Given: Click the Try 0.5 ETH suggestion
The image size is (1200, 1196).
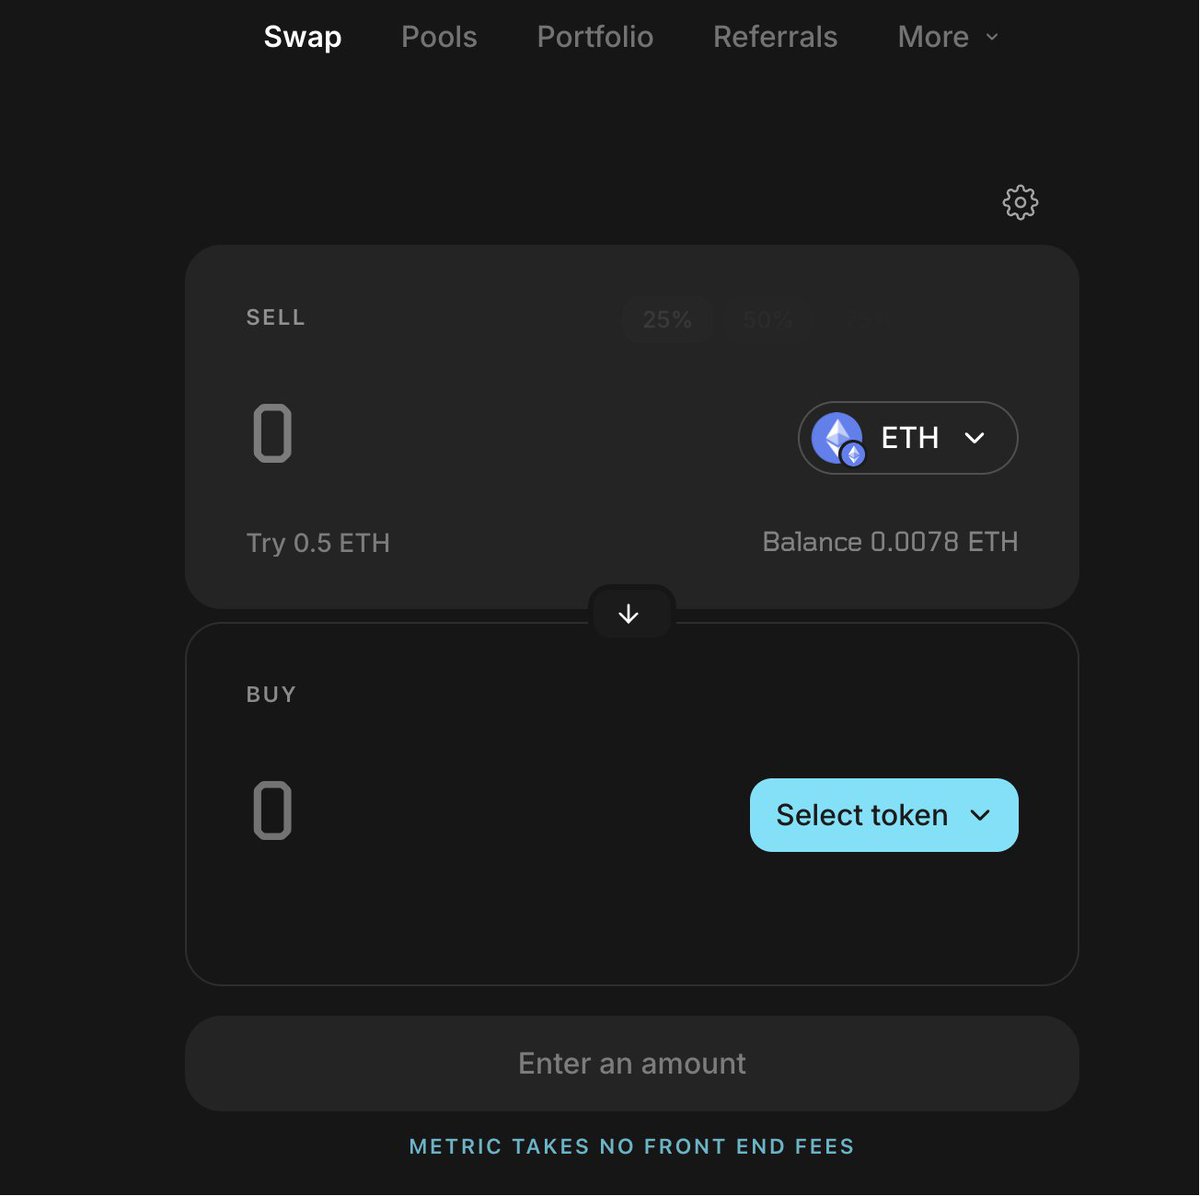Looking at the screenshot, I should (318, 543).
